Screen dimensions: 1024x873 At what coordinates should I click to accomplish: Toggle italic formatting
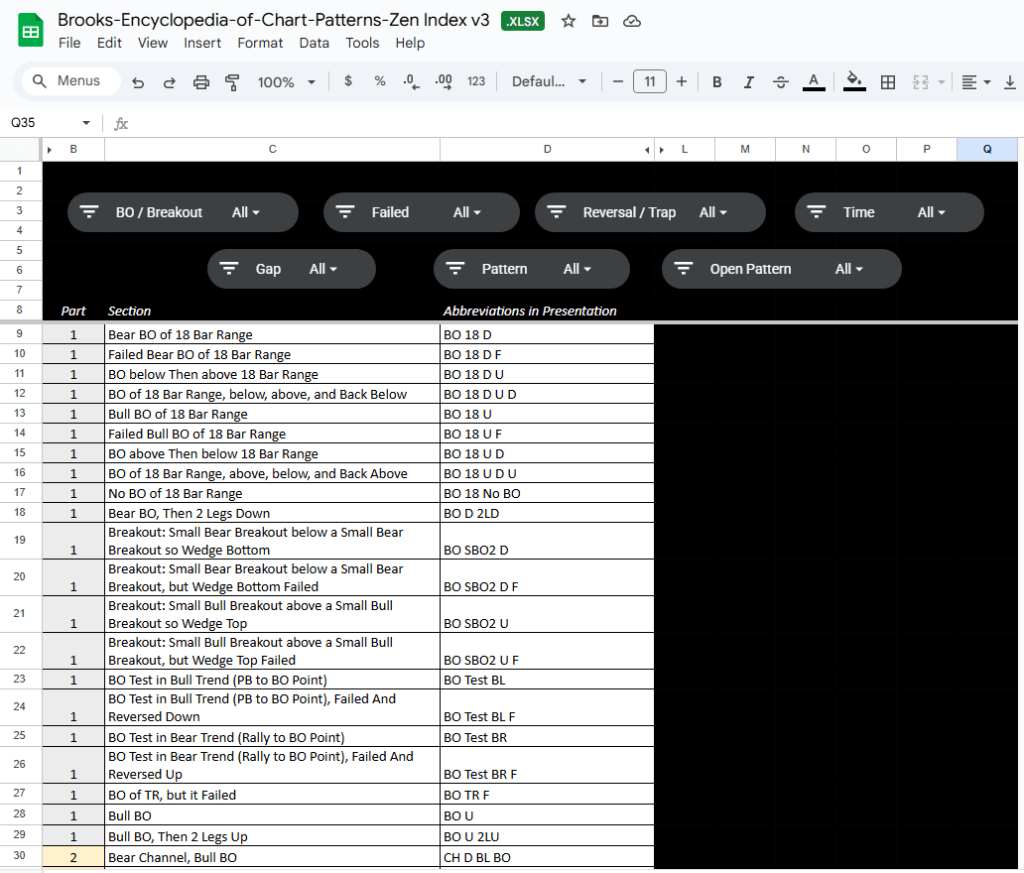748,82
